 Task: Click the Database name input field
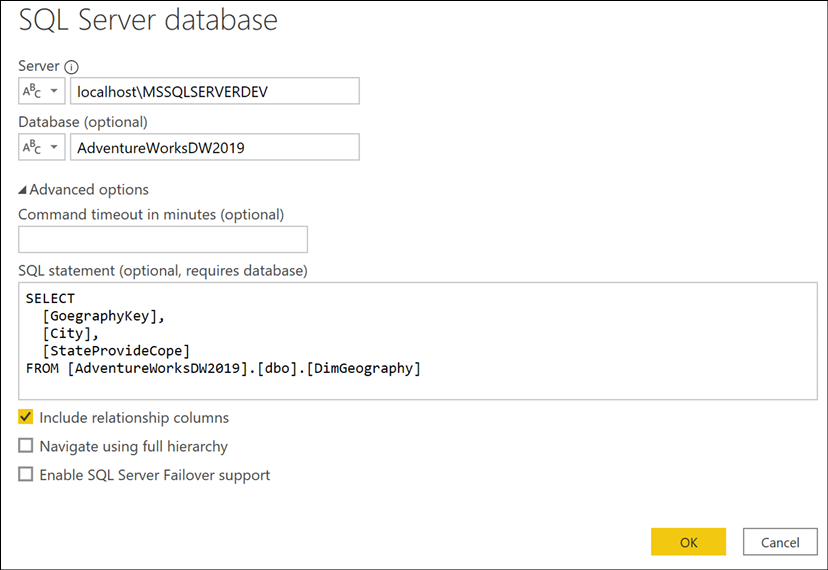215,147
